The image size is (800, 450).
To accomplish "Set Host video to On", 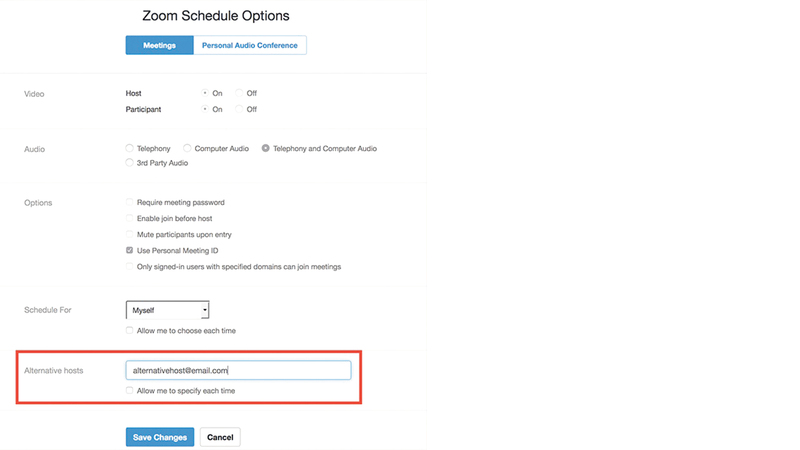I will (x=205, y=93).
